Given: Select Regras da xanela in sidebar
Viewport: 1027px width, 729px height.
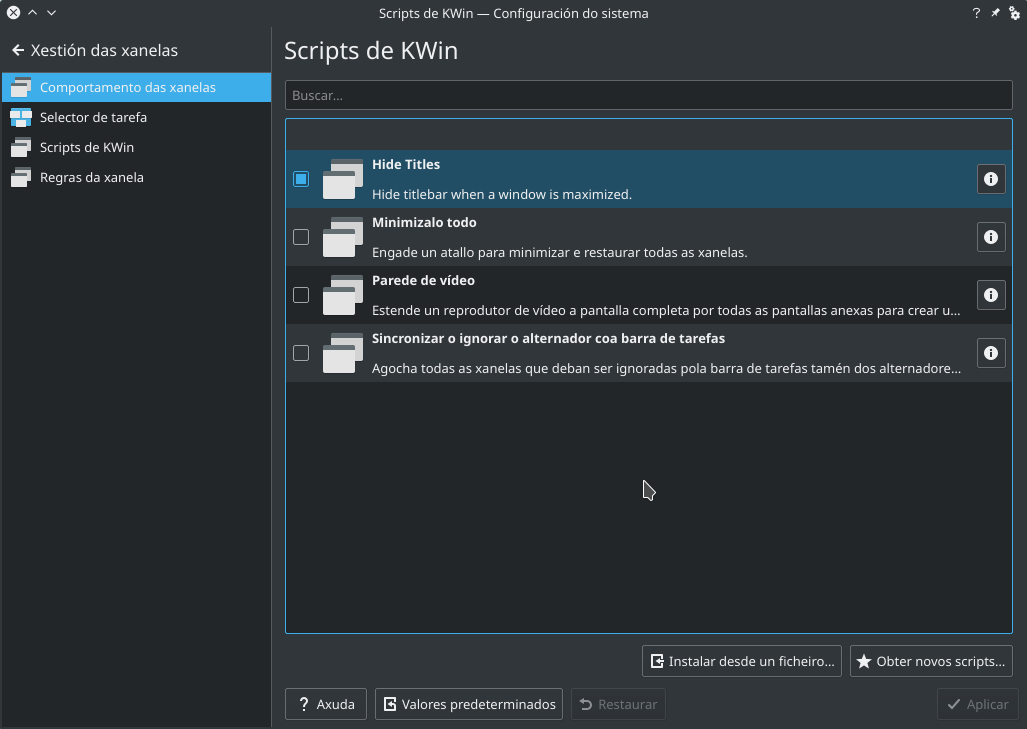Looking at the screenshot, I should click(136, 178).
